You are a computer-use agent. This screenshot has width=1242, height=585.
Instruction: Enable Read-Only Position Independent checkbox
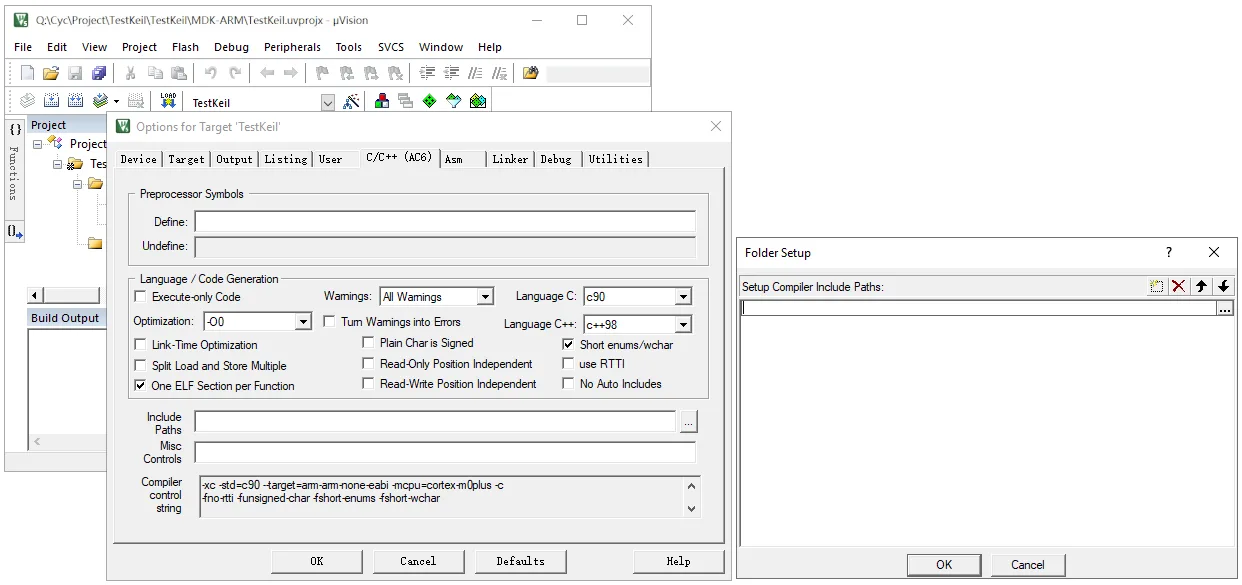tap(368, 364)
